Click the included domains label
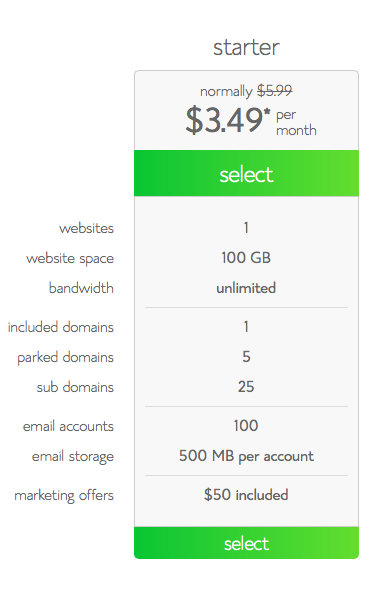Screen dimensions: 373x589 [x=60, y=327]
